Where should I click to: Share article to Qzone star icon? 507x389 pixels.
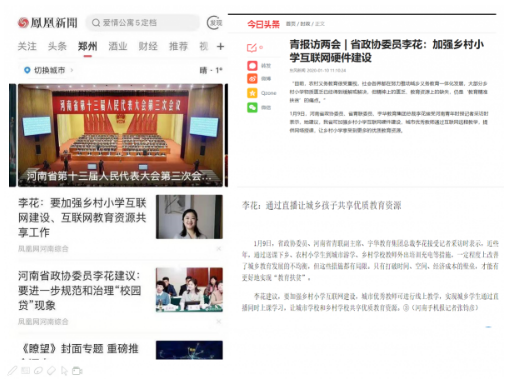pyautogui.click(x=252, y=93)
